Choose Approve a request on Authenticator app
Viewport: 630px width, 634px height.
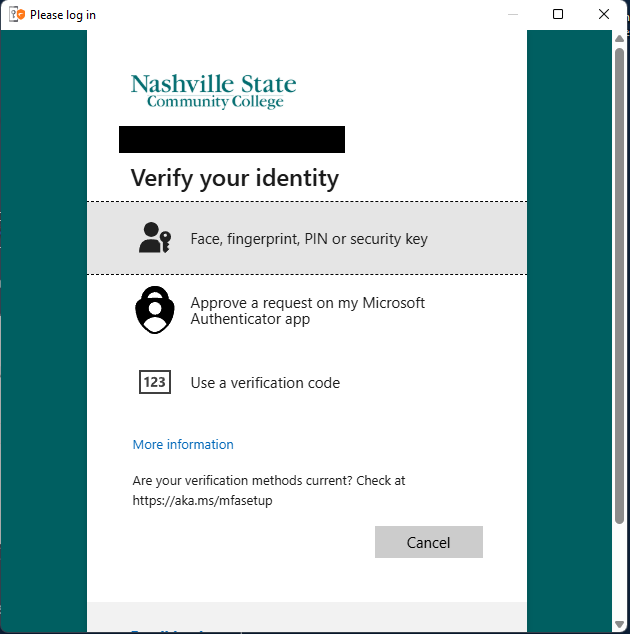(x=307, y=311)
